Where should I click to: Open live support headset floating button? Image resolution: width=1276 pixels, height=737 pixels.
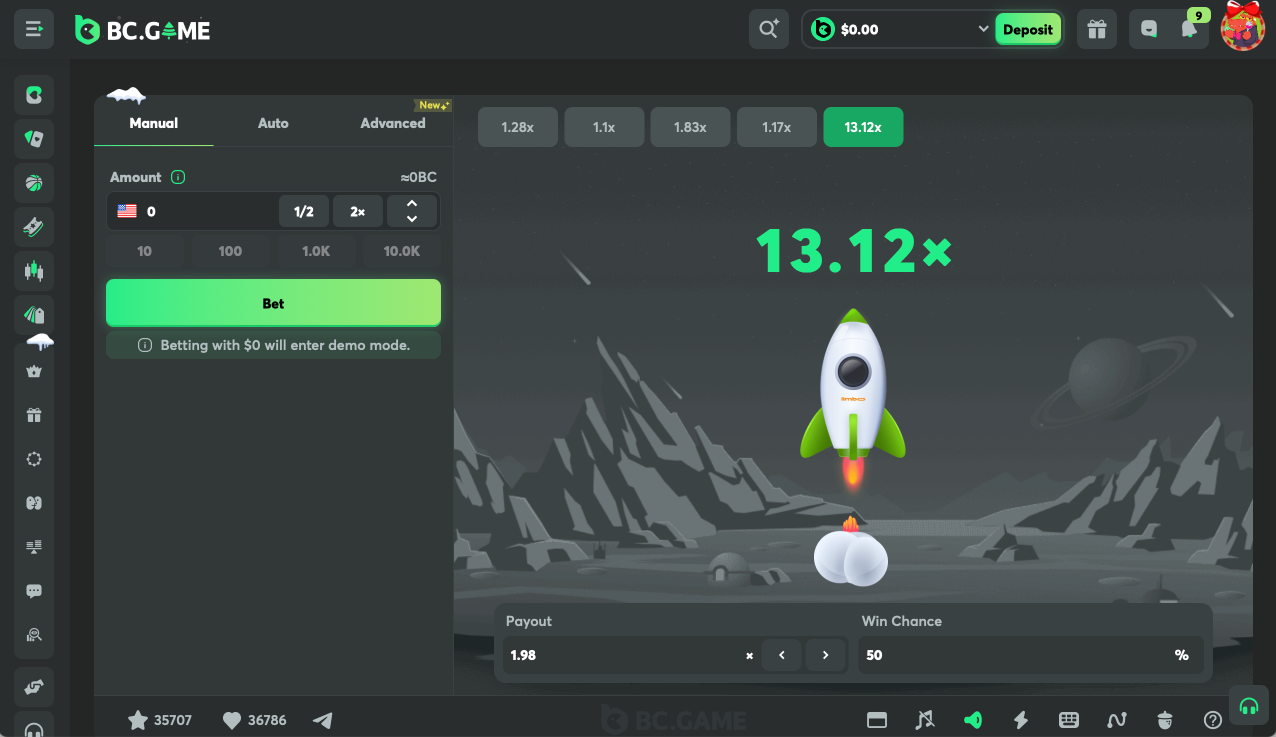tap(1248, 705)
